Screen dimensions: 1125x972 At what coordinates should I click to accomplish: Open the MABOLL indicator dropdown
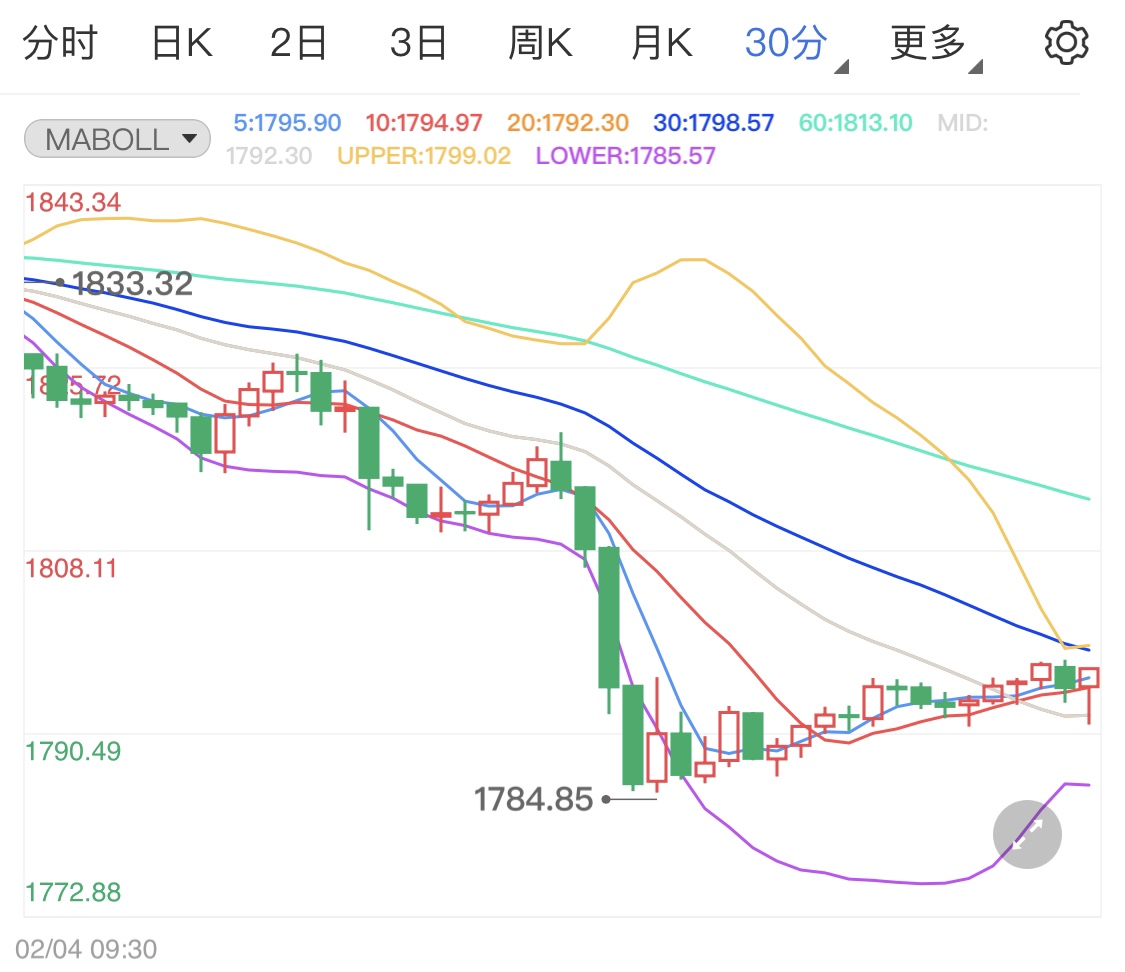(x=116, y=138)
